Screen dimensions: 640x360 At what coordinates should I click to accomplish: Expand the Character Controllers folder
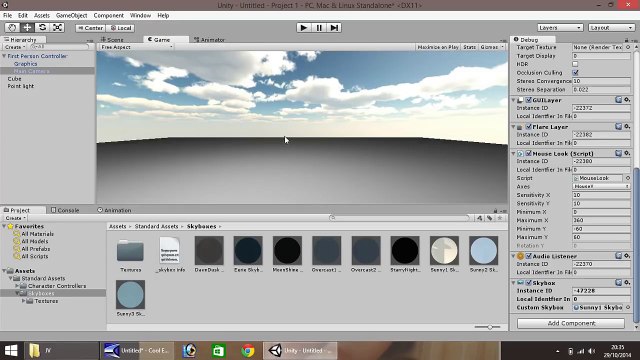[x=18, y=286]
